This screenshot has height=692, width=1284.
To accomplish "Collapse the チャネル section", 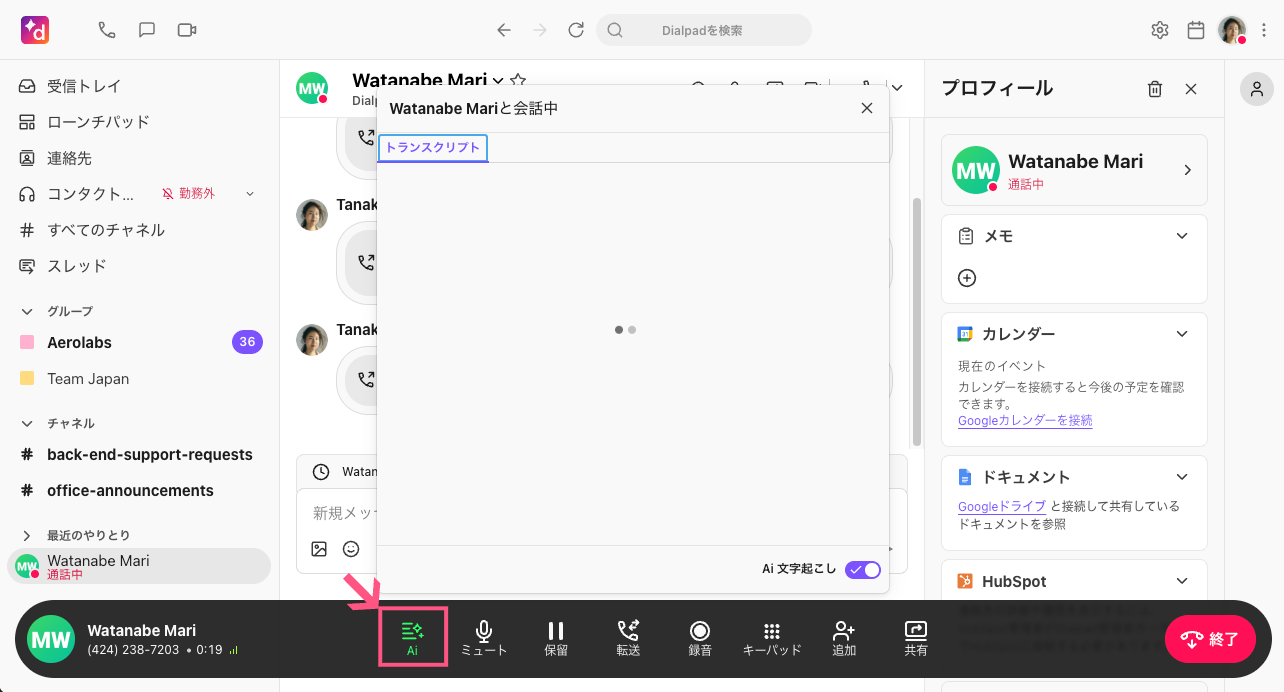I will coord(27,423).
